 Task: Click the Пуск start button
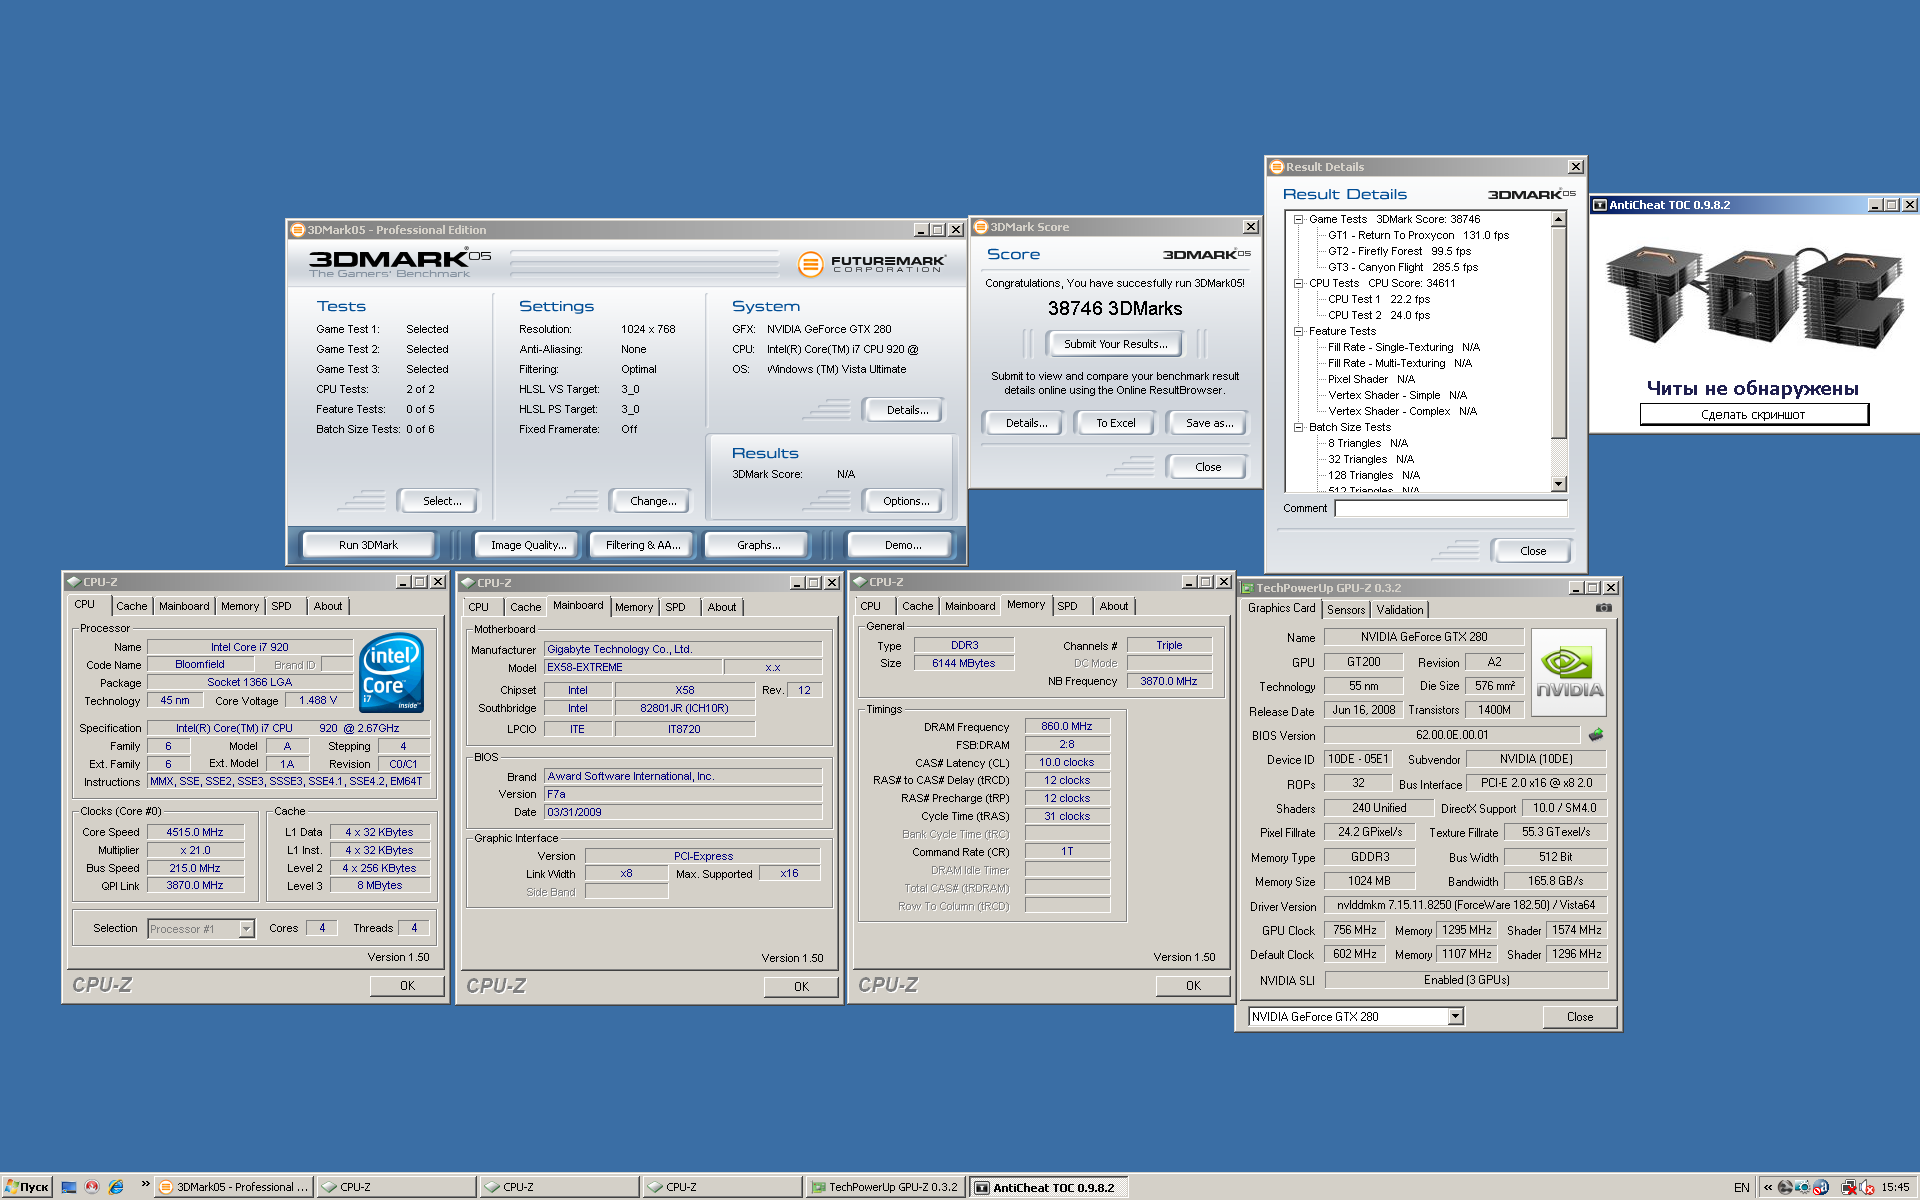(x=26, y=1187)
